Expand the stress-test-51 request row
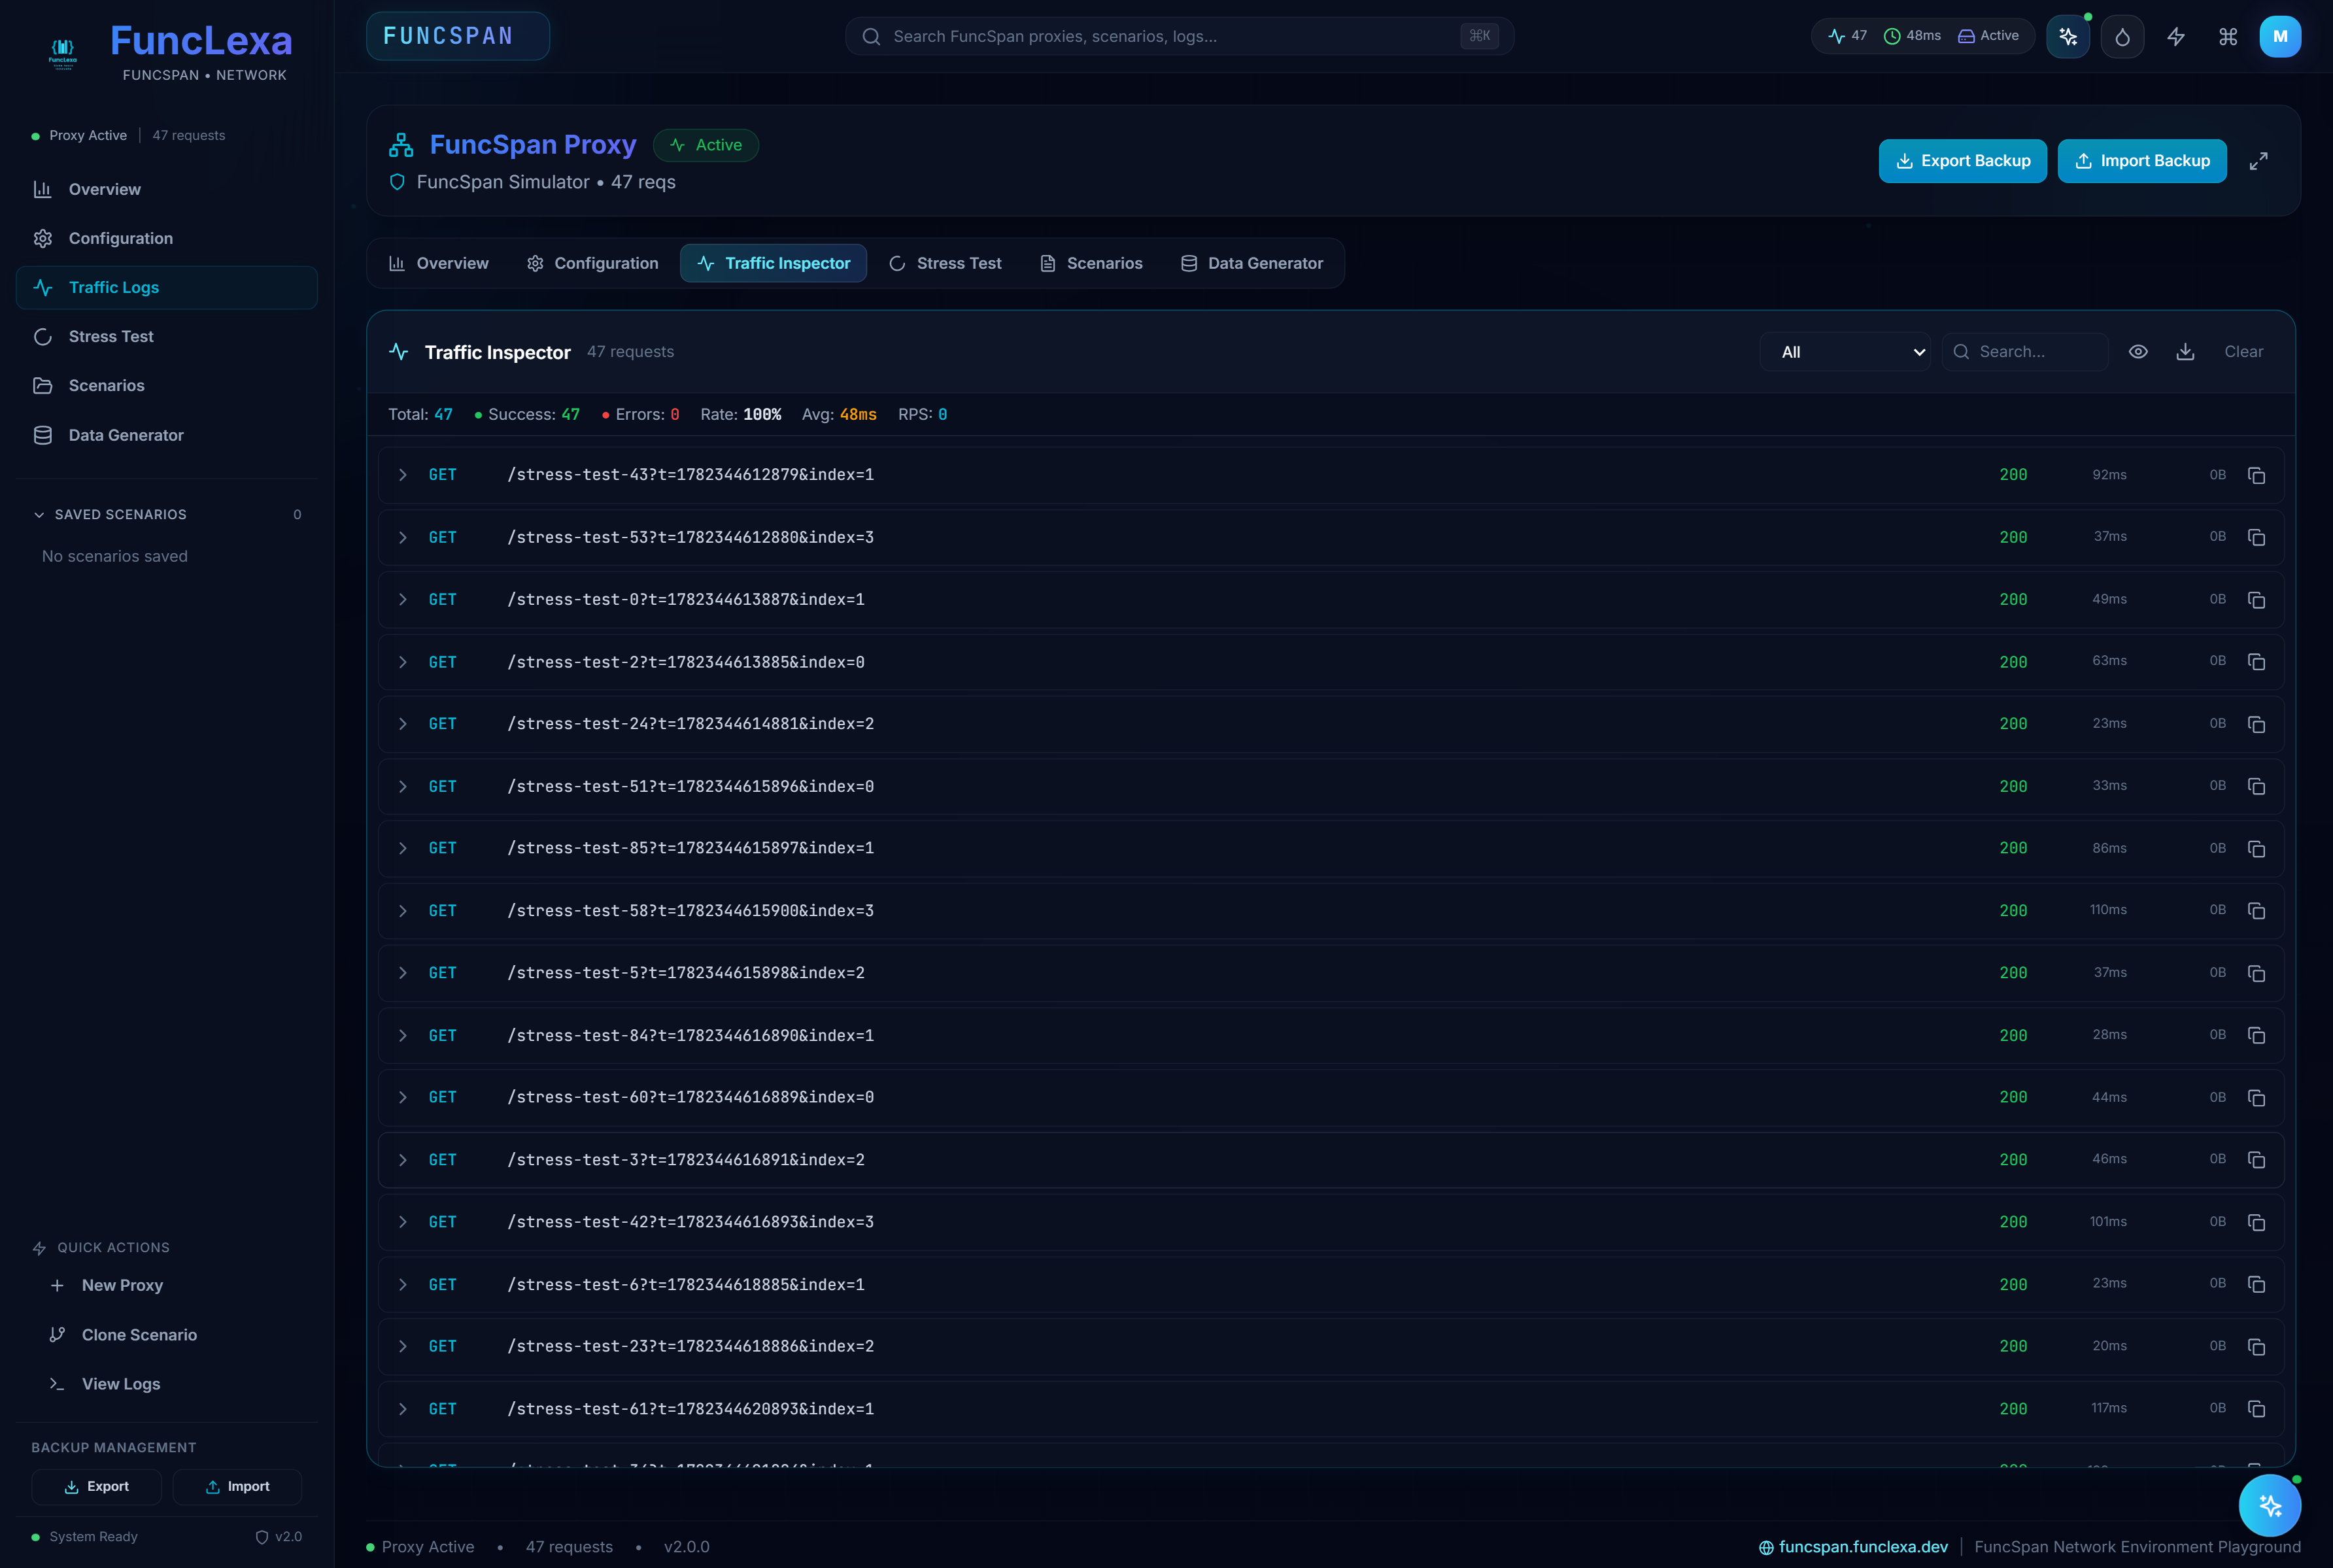The image size is (2333, 1568). pyautogui.click(x=402, y=787)
